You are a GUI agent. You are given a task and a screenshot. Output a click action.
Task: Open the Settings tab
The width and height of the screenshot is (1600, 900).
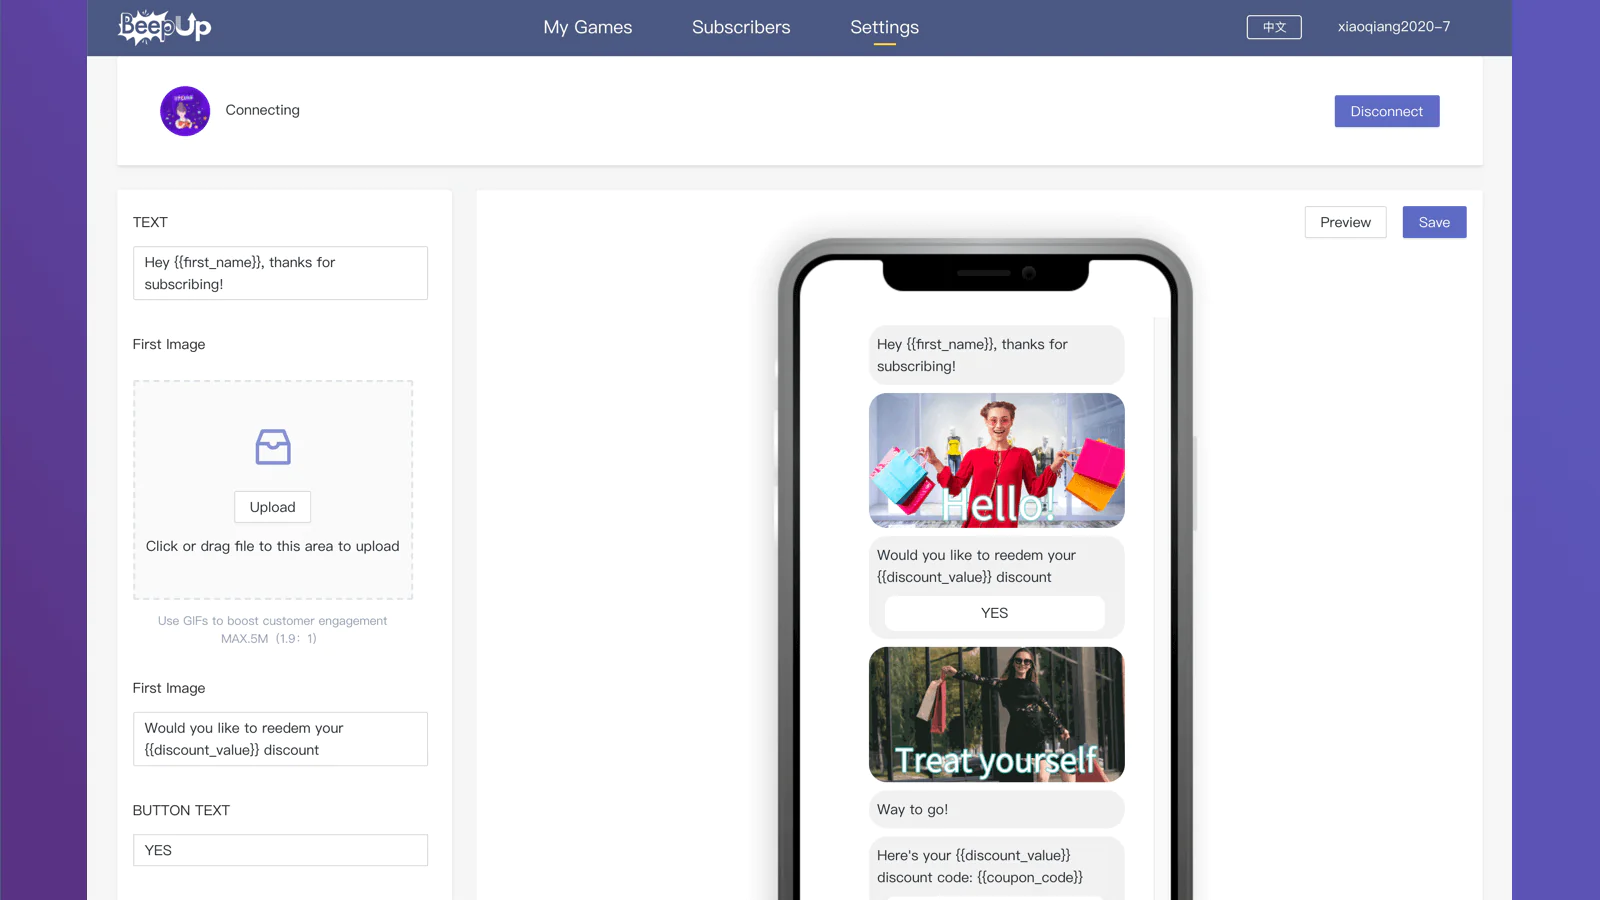(x=885, y=27)
